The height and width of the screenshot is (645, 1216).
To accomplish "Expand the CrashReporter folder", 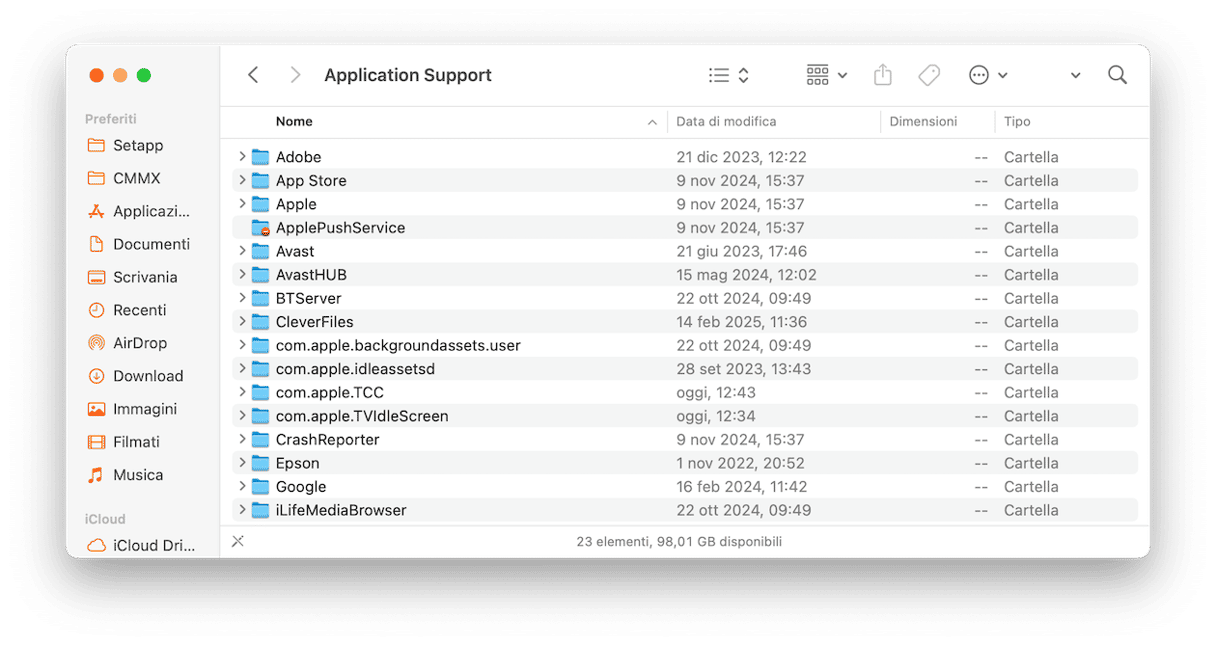I will pyautogui.click(x=242, y=439).
